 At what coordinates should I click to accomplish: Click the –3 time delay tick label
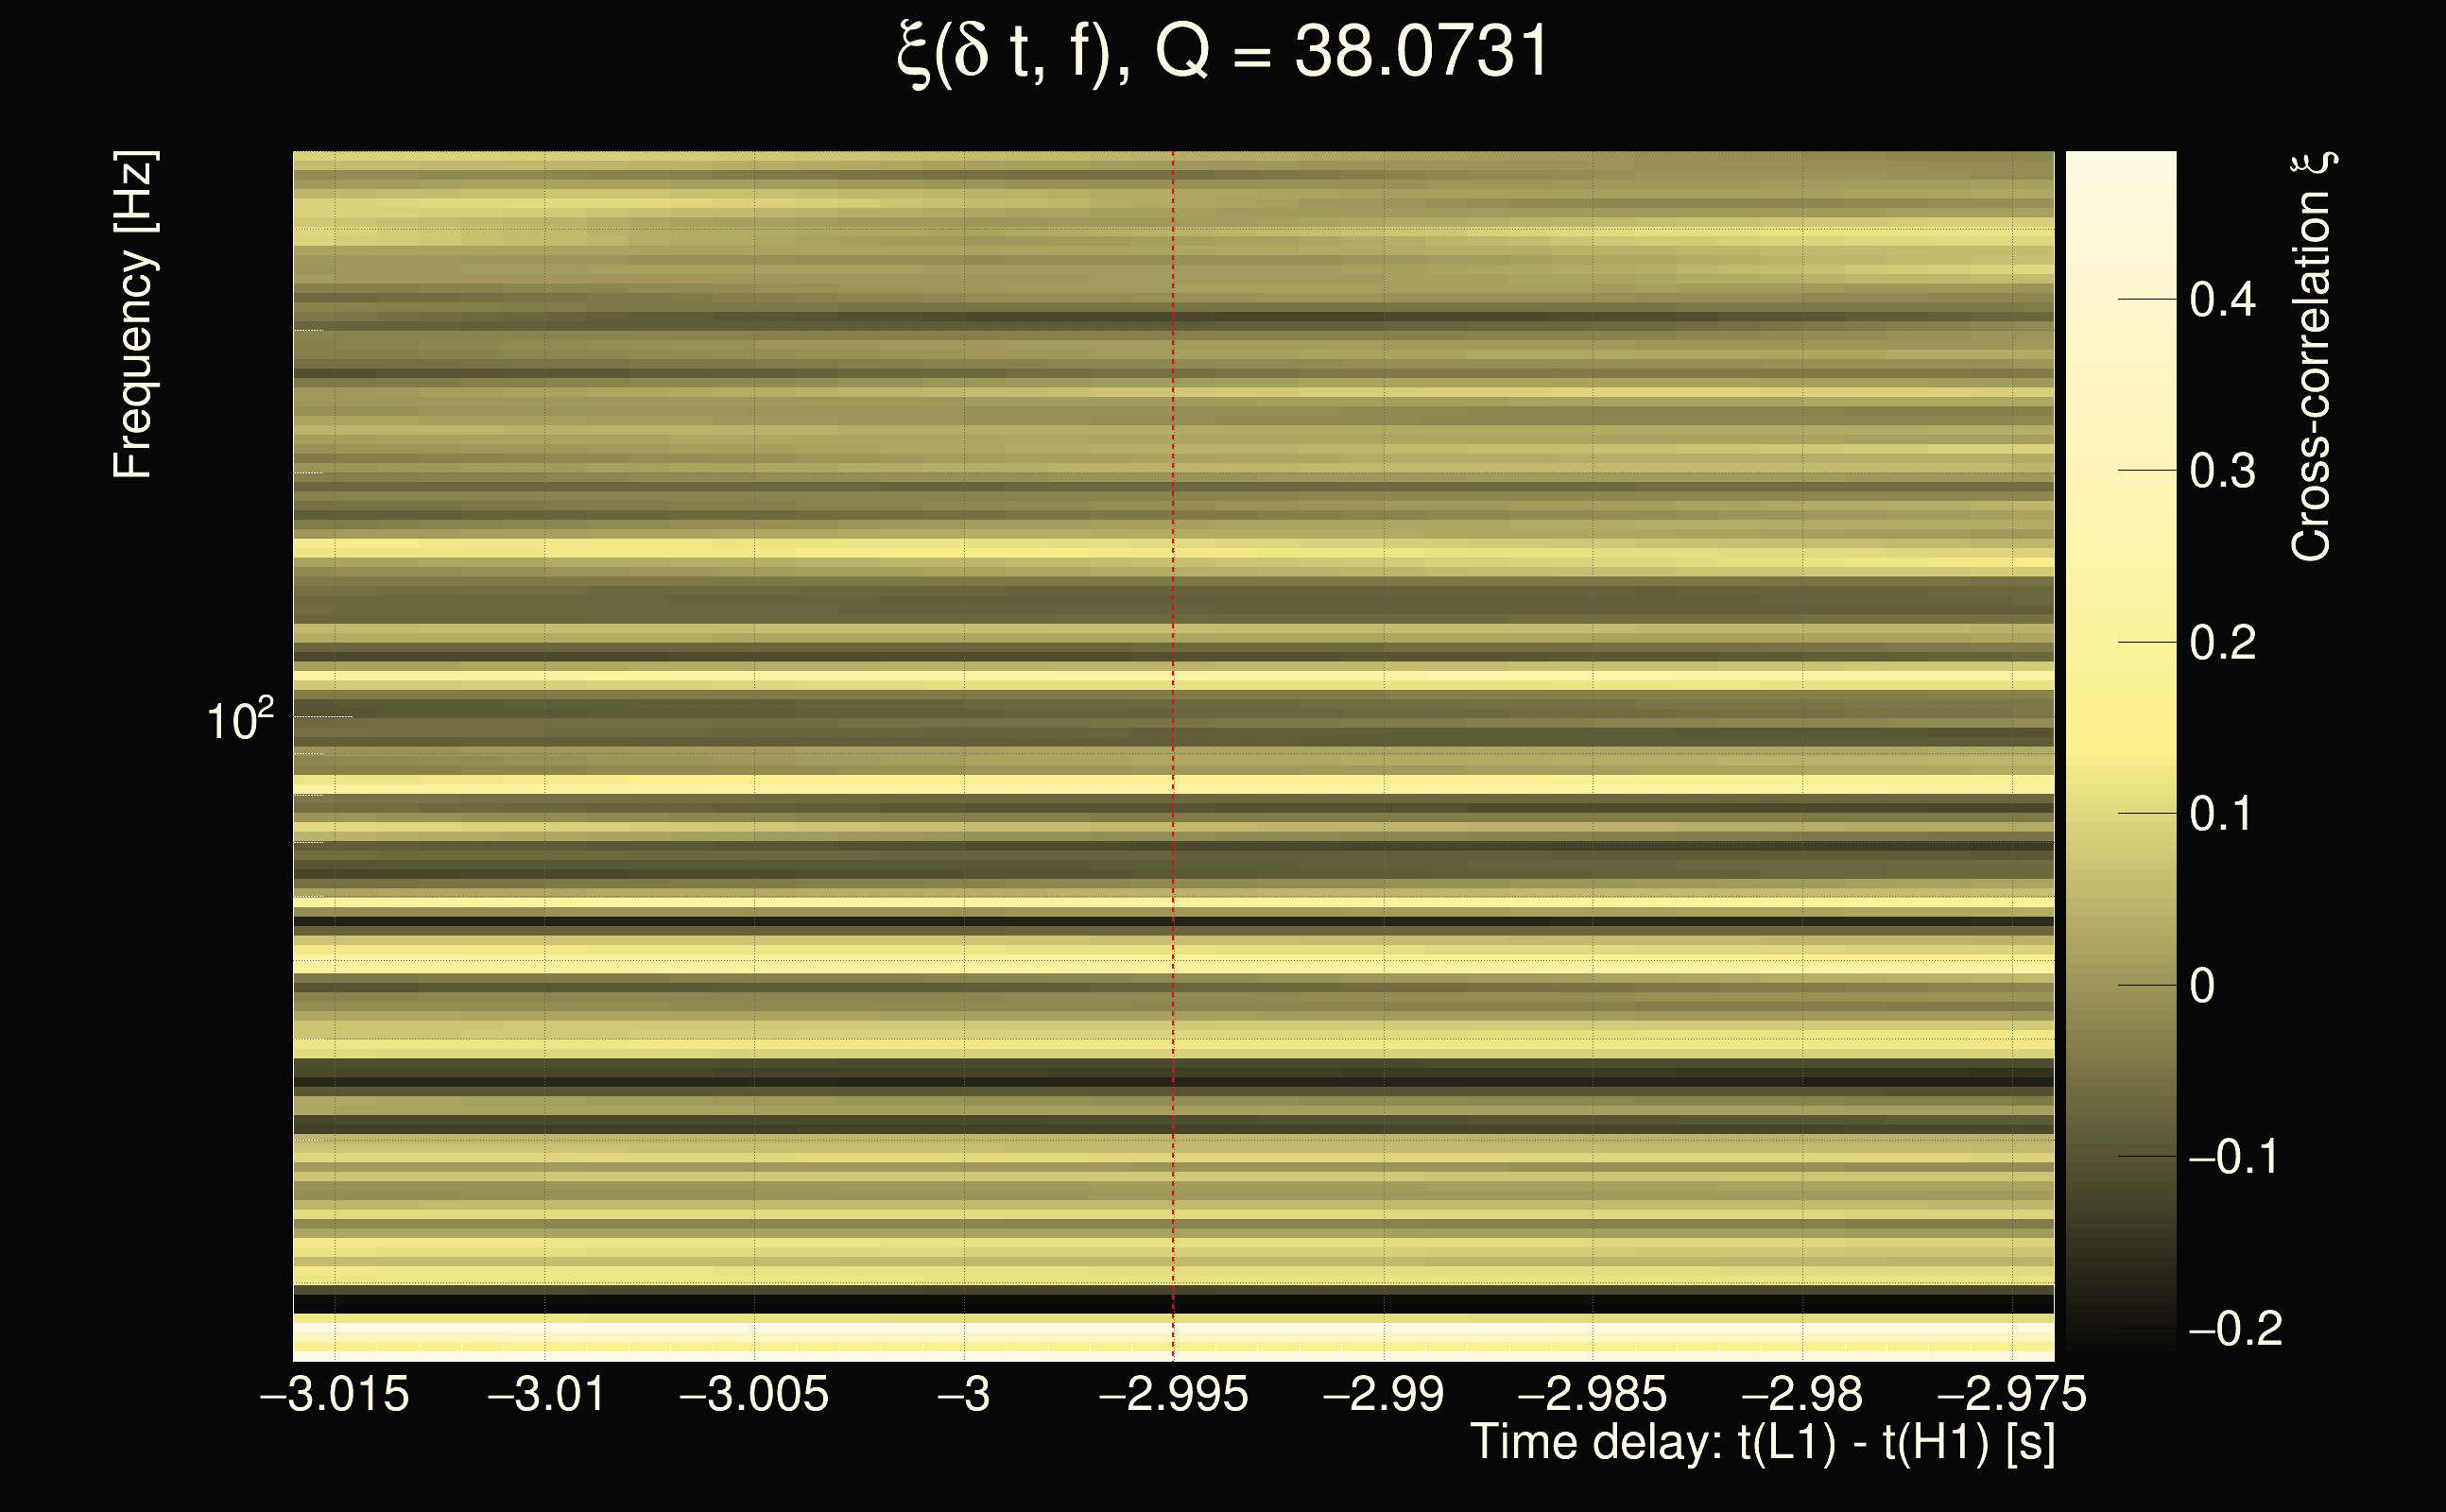point(964,1394)
